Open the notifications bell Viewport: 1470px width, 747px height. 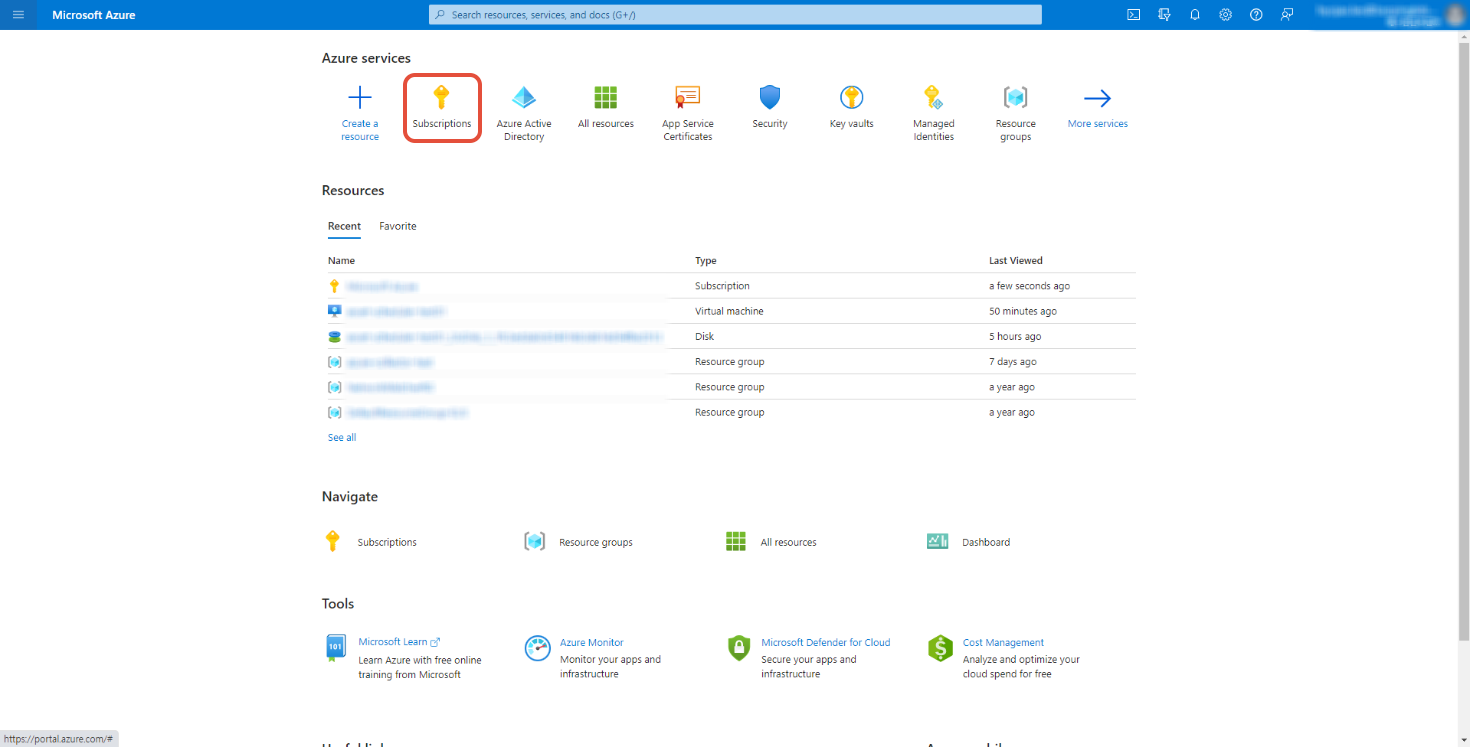pyautogui.click(x=1194, y=15)
